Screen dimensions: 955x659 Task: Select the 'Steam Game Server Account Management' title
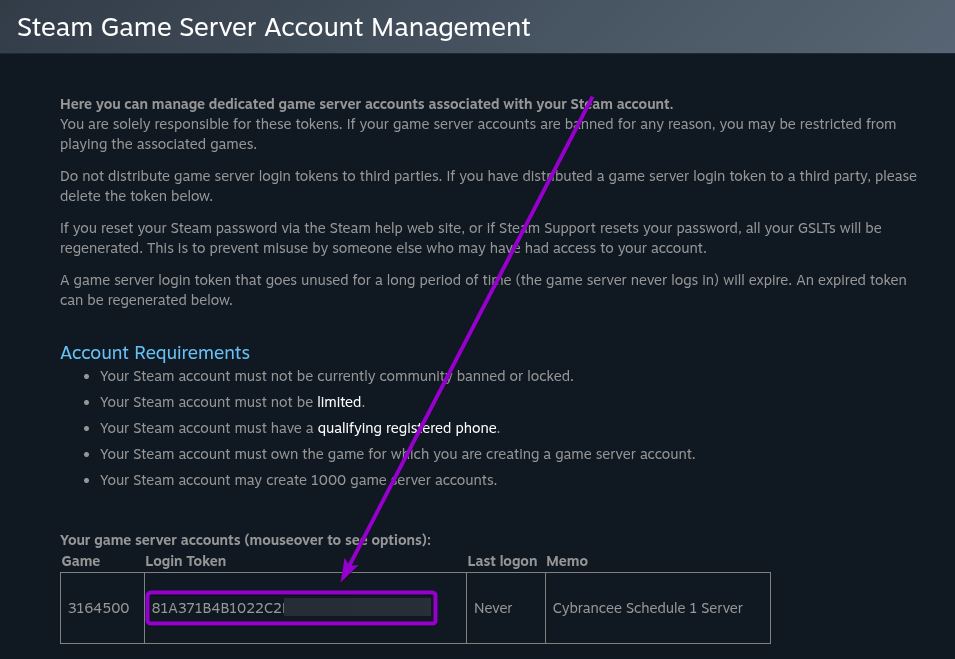[x=273, y=27]
